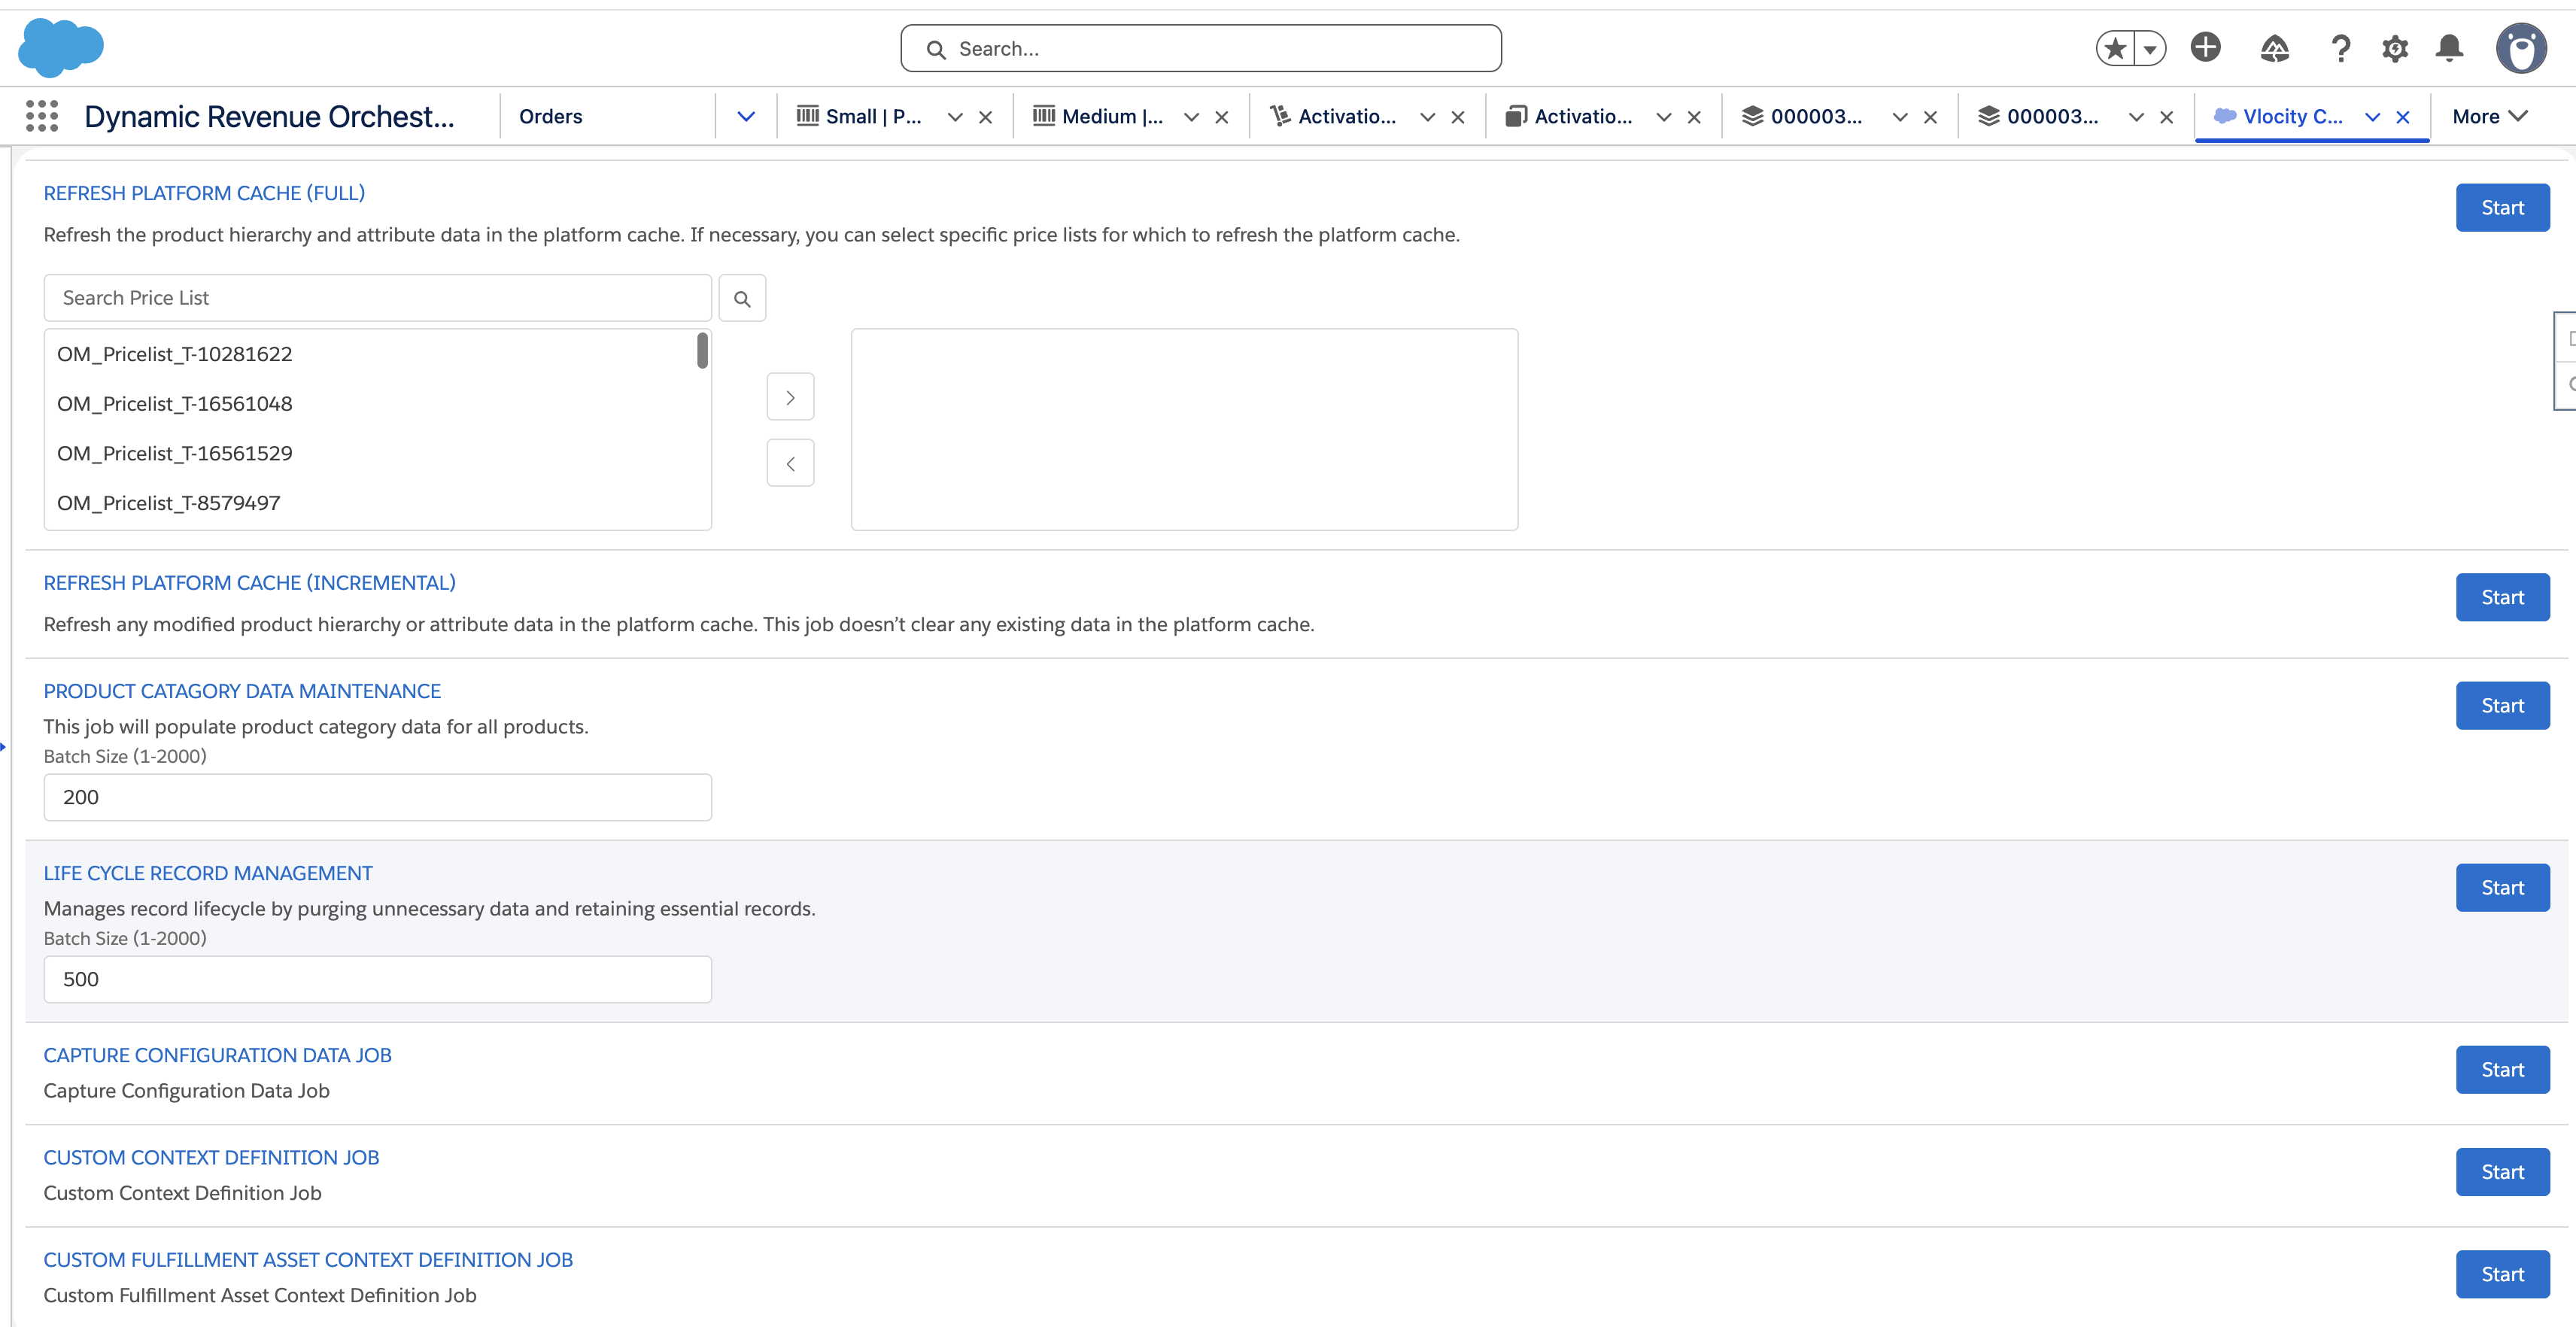Open the Global Actions plus icon
The image size is (2576, 1327).
[2205, 47]
